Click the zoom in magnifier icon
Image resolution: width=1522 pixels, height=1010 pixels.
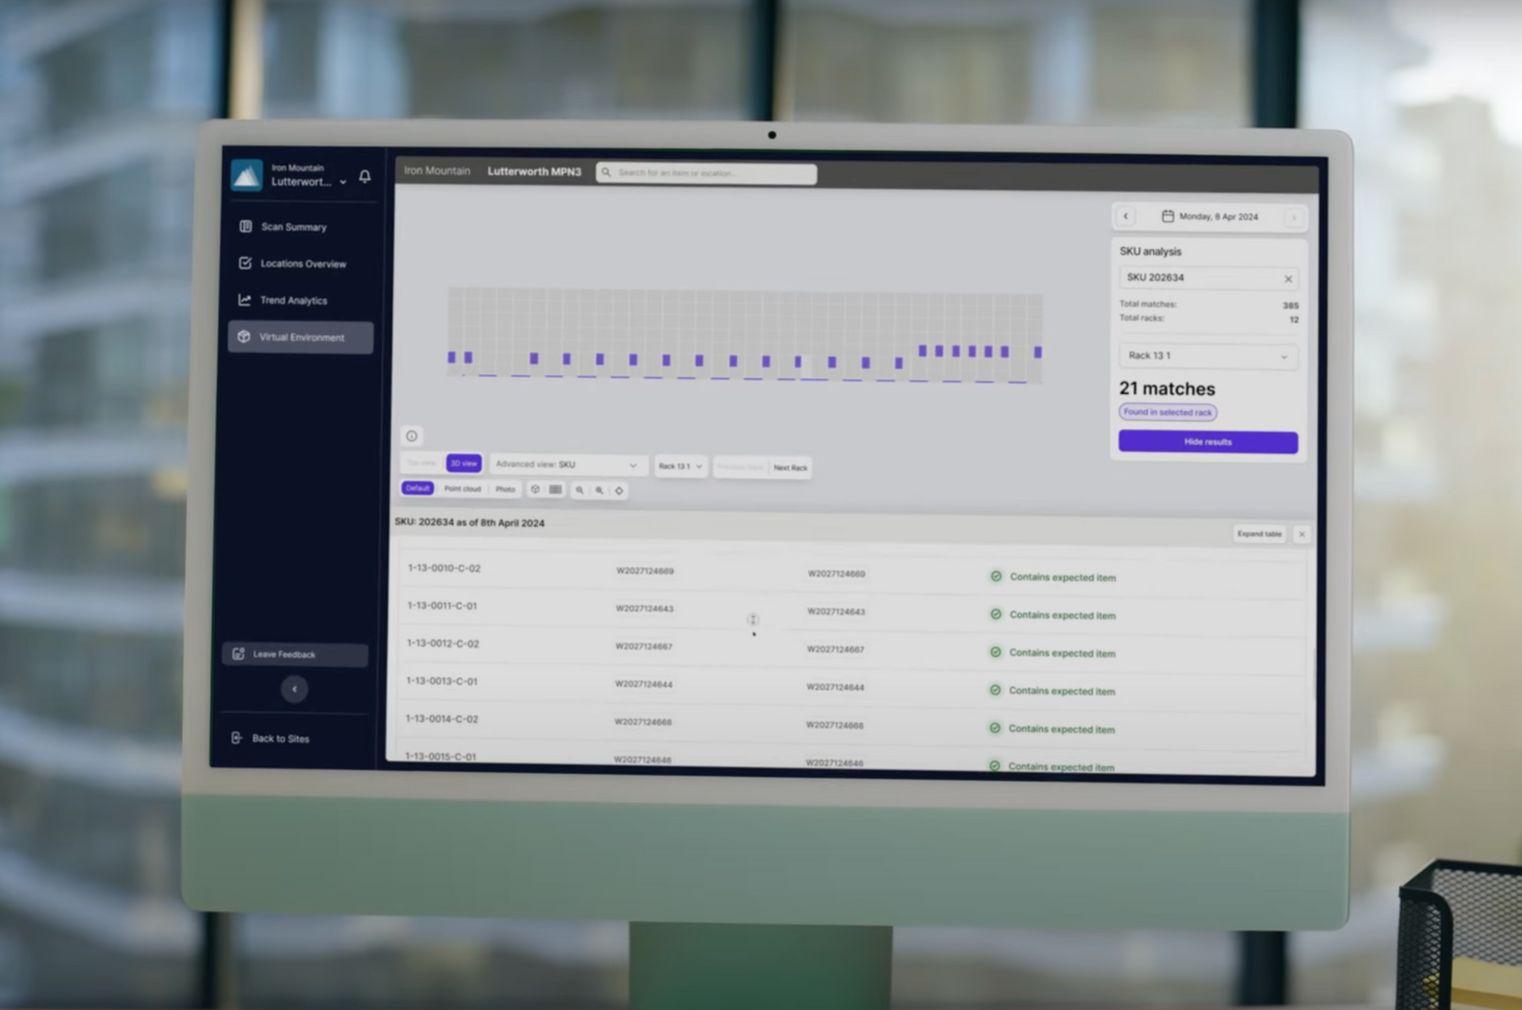pyautogui.click(x=599, y=490)
